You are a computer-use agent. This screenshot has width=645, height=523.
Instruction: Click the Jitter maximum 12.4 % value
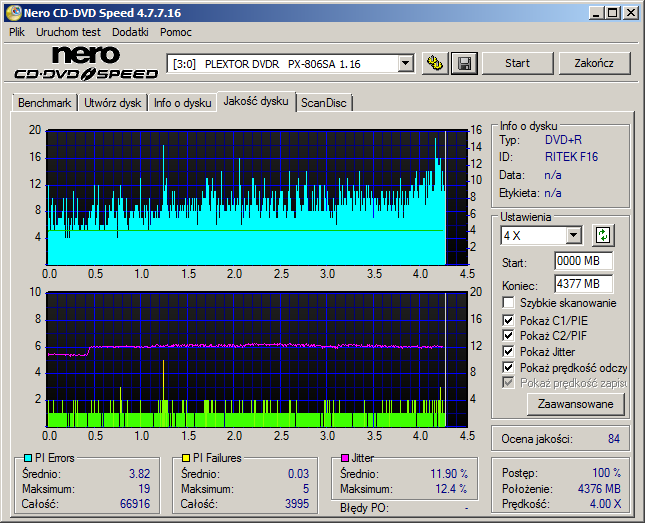pyautogui.click(x=451, y=489)
